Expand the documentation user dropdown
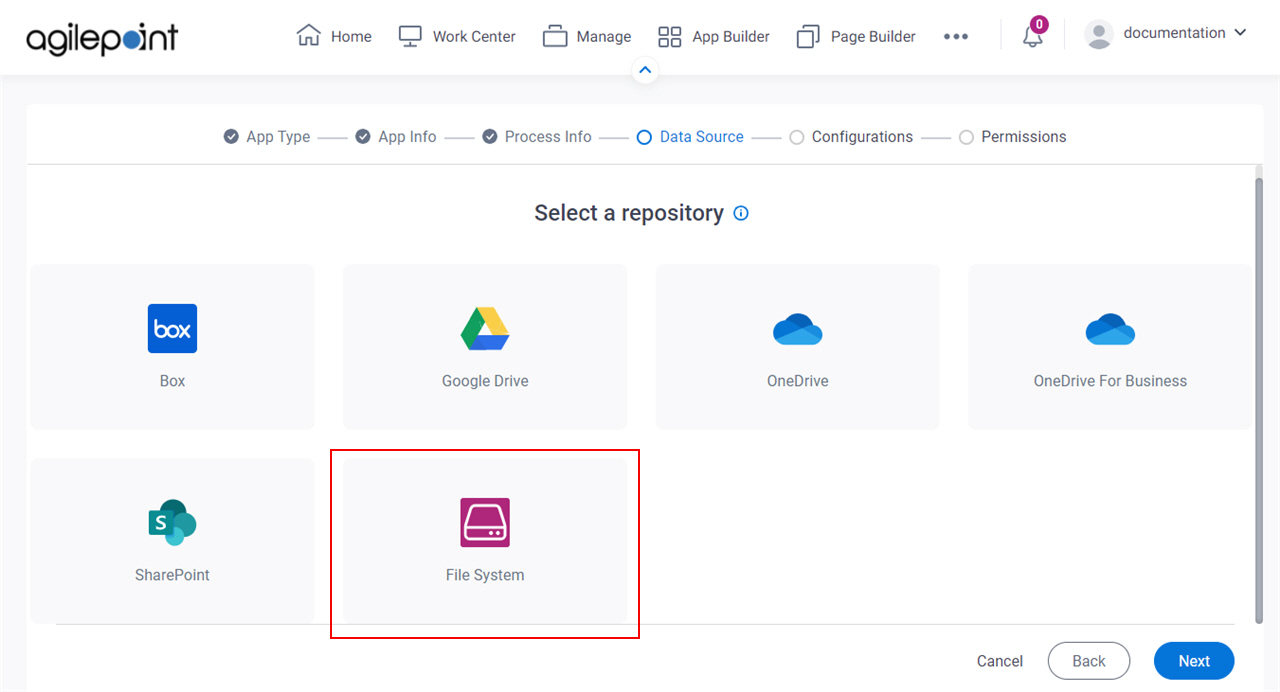1280x692 pixels. coord(1240,32)
